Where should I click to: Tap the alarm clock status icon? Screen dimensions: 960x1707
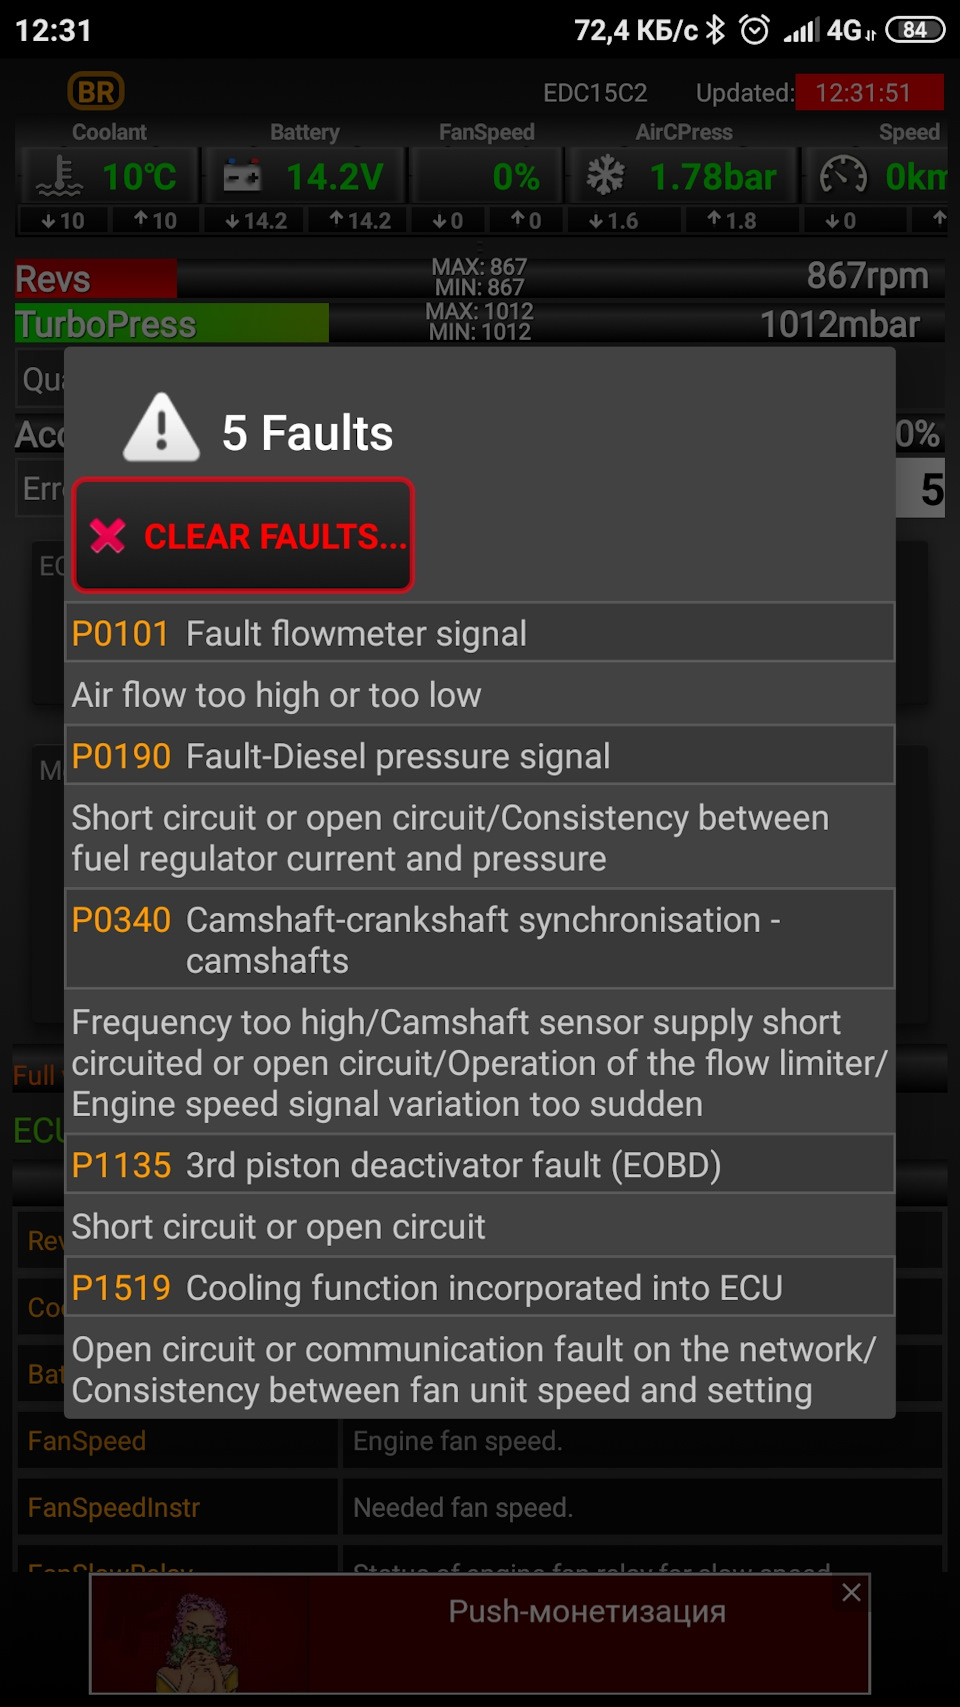[755, 30]
